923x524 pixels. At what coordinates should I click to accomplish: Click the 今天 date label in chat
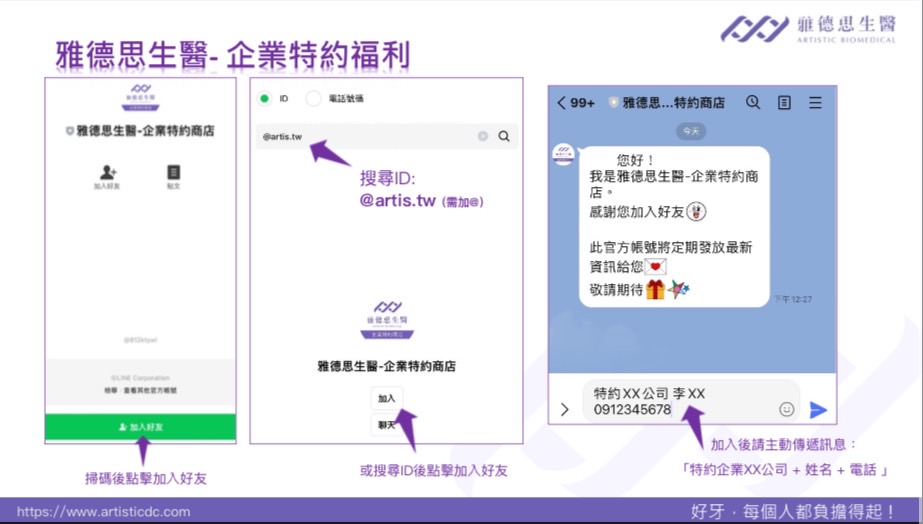691,131
